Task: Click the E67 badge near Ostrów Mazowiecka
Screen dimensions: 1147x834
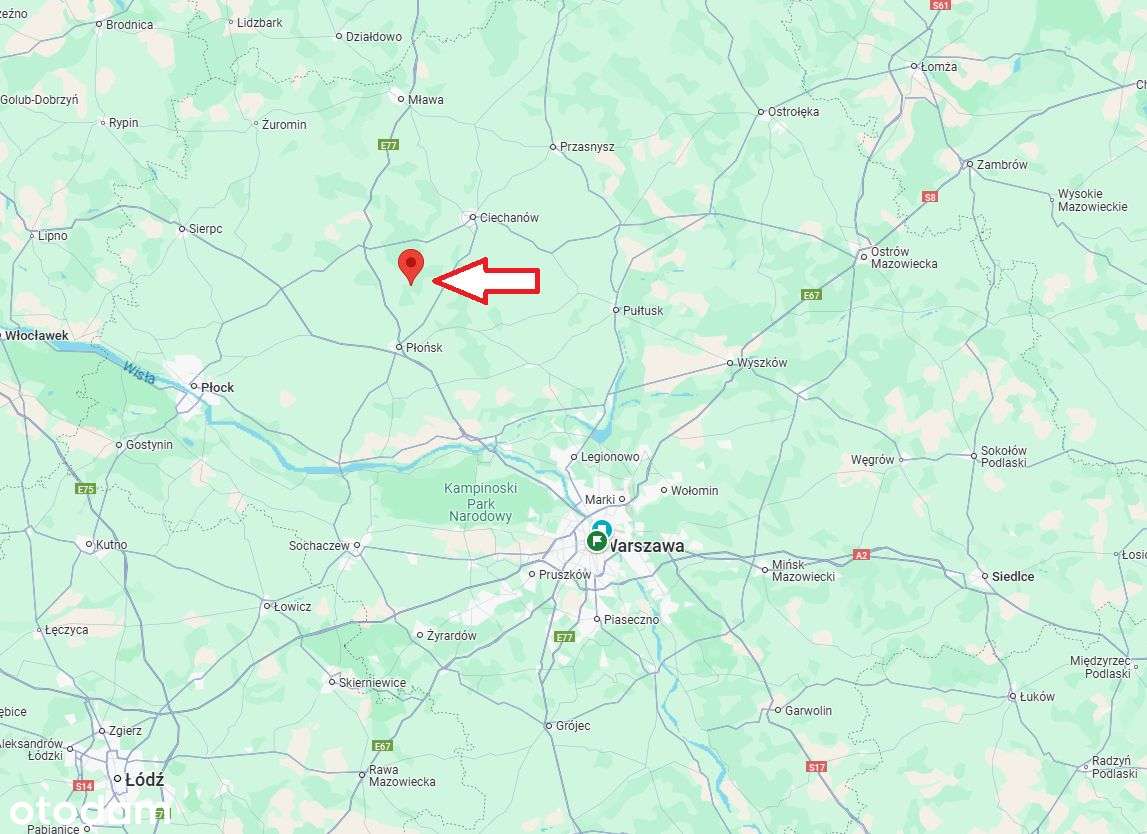Action: pos(811,295)
